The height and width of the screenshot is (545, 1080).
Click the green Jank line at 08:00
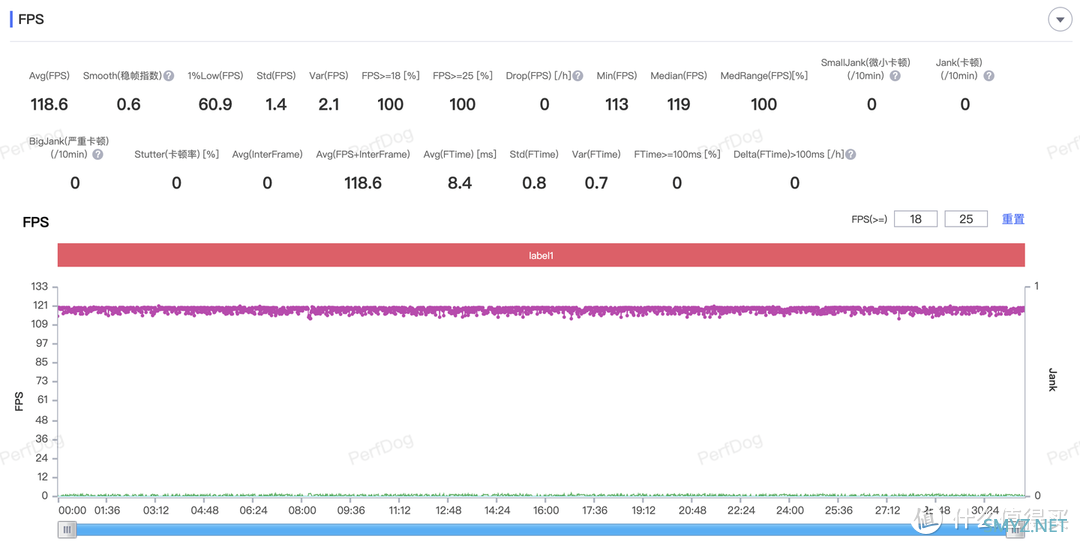coord(302,494)
